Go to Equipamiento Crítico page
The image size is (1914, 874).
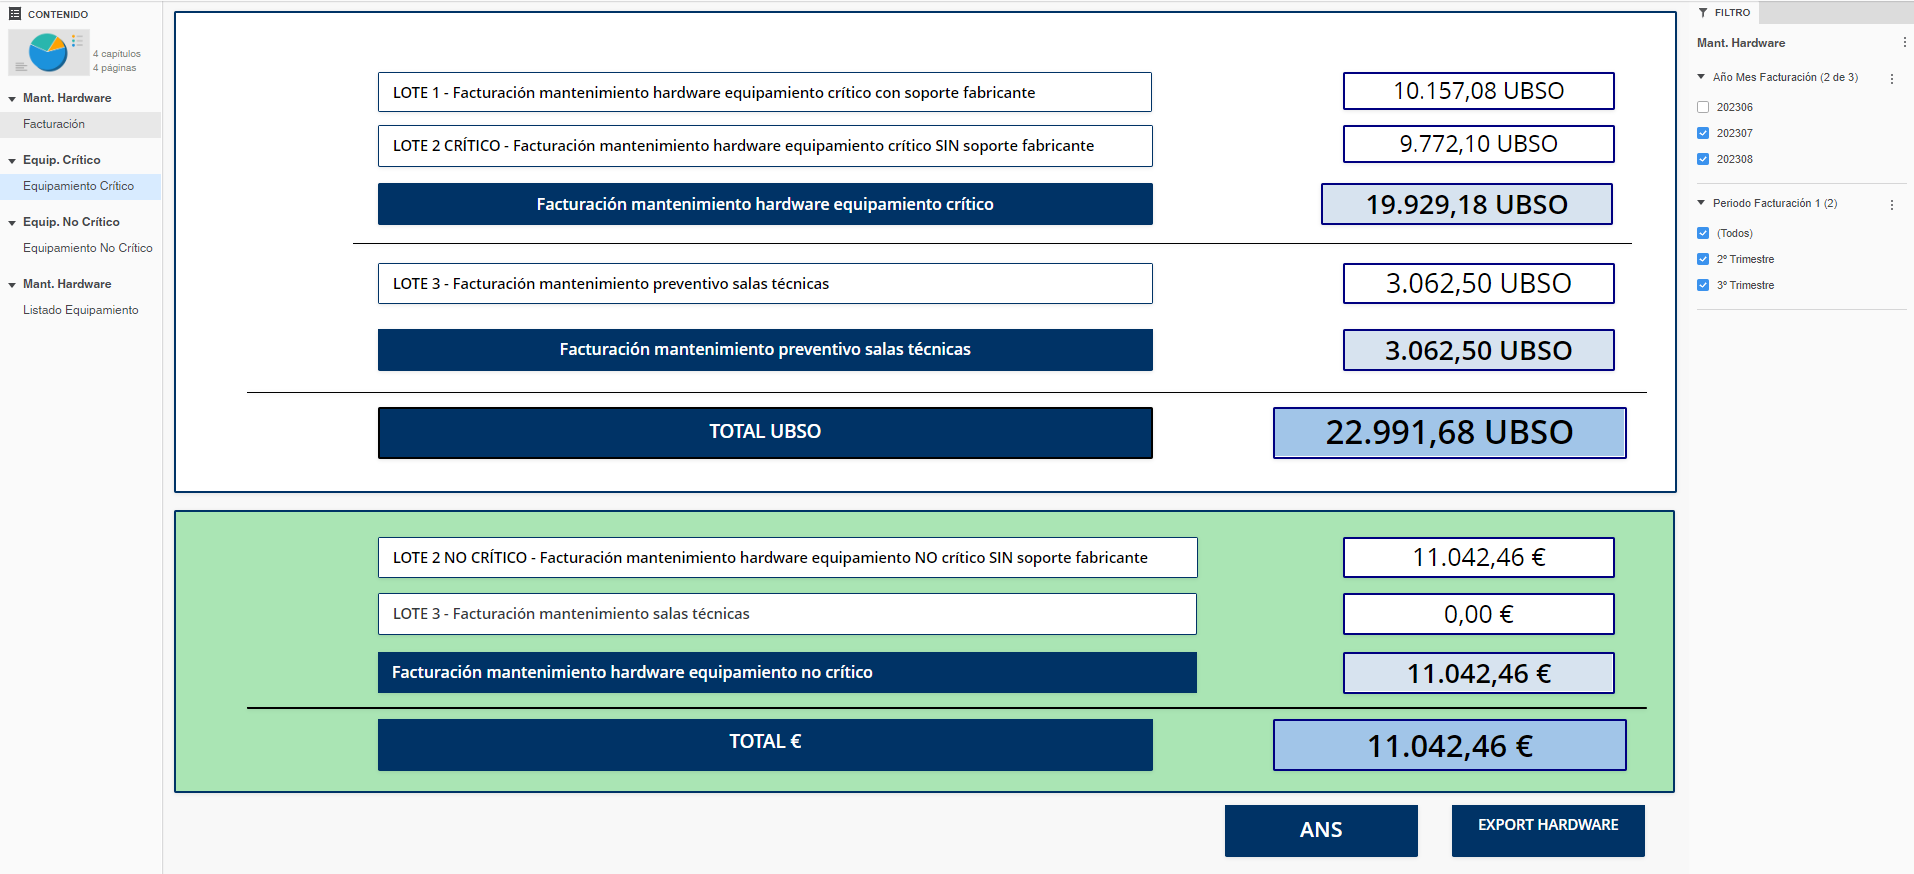pyautogui.click(x=80, y=186)
